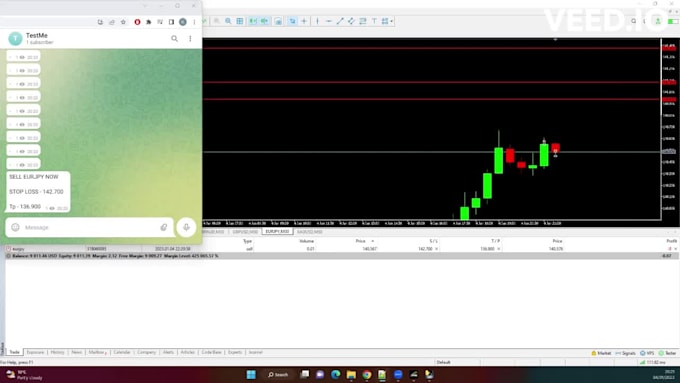Viewport: 680px width, 383px height.
Task: Click the MetaTrader search magnifier at top right
Action: click(x=634, y=21)
